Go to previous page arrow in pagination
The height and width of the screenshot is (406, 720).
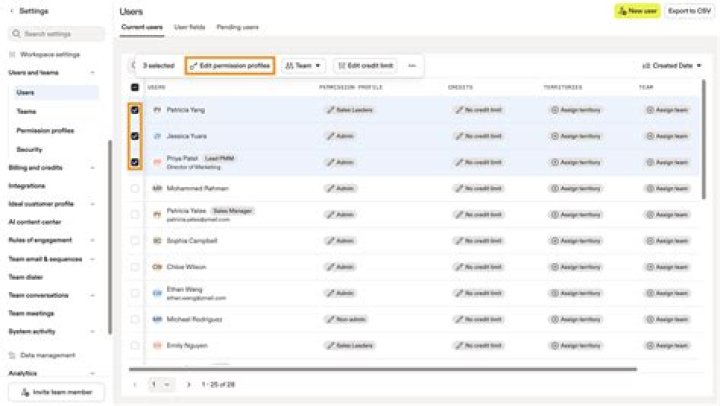pos(135,384)
